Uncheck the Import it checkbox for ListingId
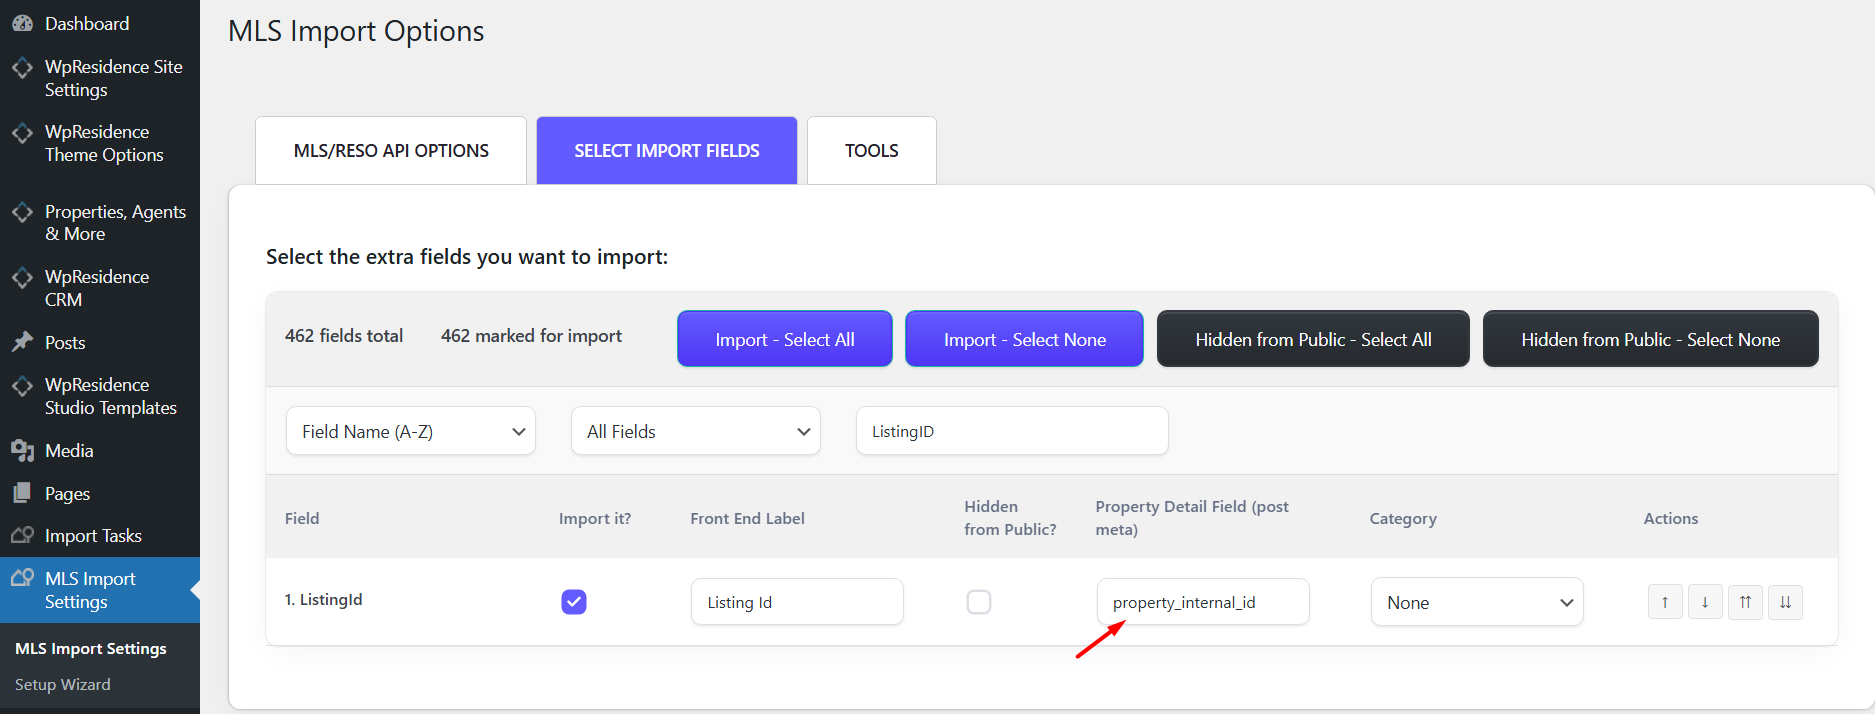The width and height of the screenshot is (1875, 714). (x=574, y=602)
